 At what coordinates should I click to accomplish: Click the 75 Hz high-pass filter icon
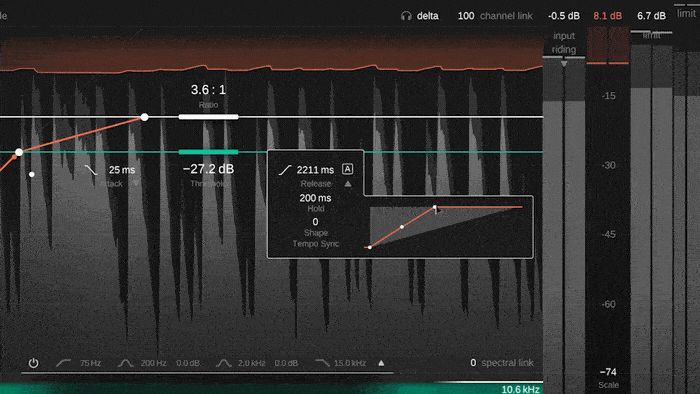pyautogui.click(x=63, y=363)
